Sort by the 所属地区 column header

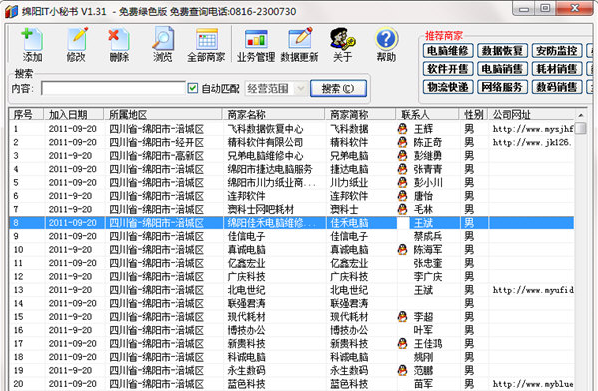point(163,114)
